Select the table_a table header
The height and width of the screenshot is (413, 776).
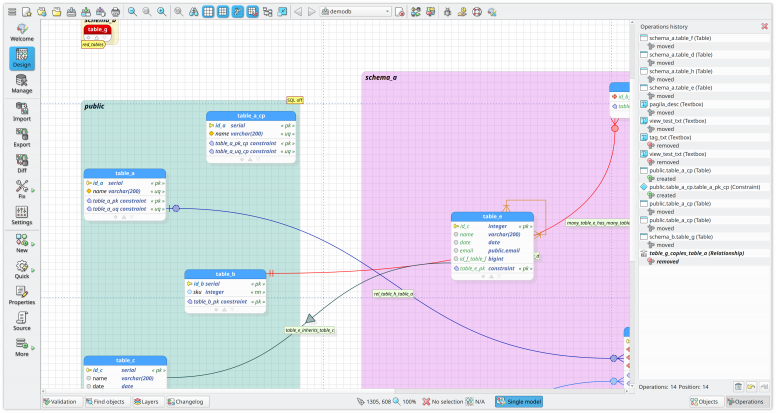point(125,173)
